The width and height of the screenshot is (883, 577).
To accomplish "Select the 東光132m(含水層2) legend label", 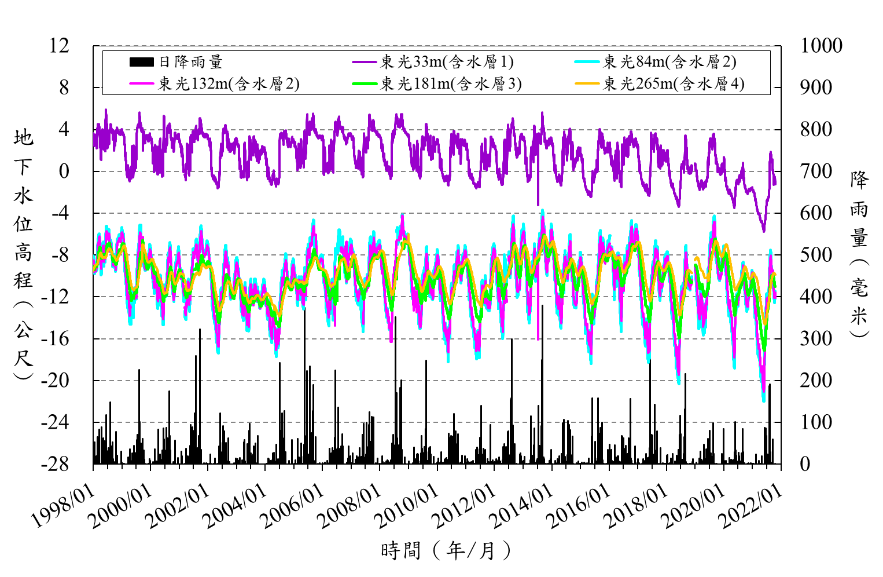I will (x=228, y=84).
